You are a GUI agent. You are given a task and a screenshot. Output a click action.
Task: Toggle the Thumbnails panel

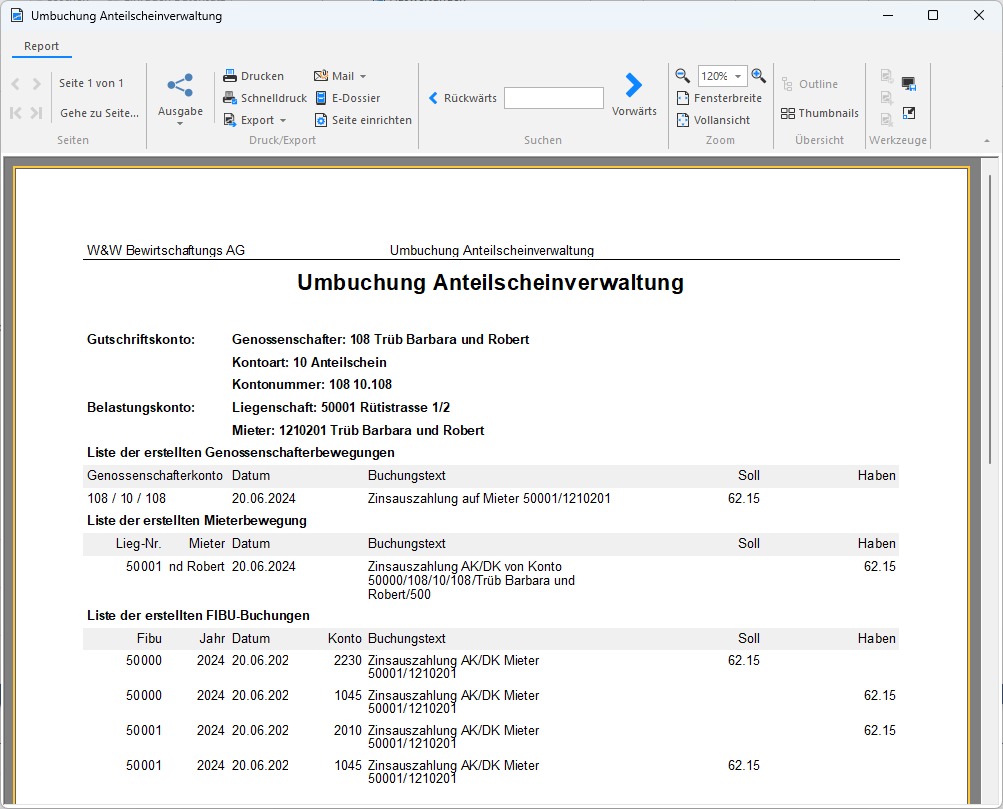pyautogui.click(x=819, y=113)
